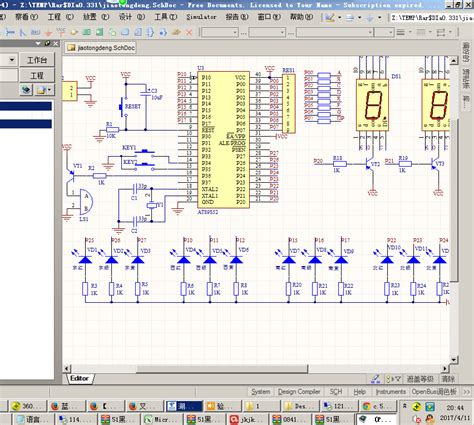The width and height of the screenshot is (474, 425).
Task: Open the OpenBus调色板 panel button
Action: click(x=434, y=392)
